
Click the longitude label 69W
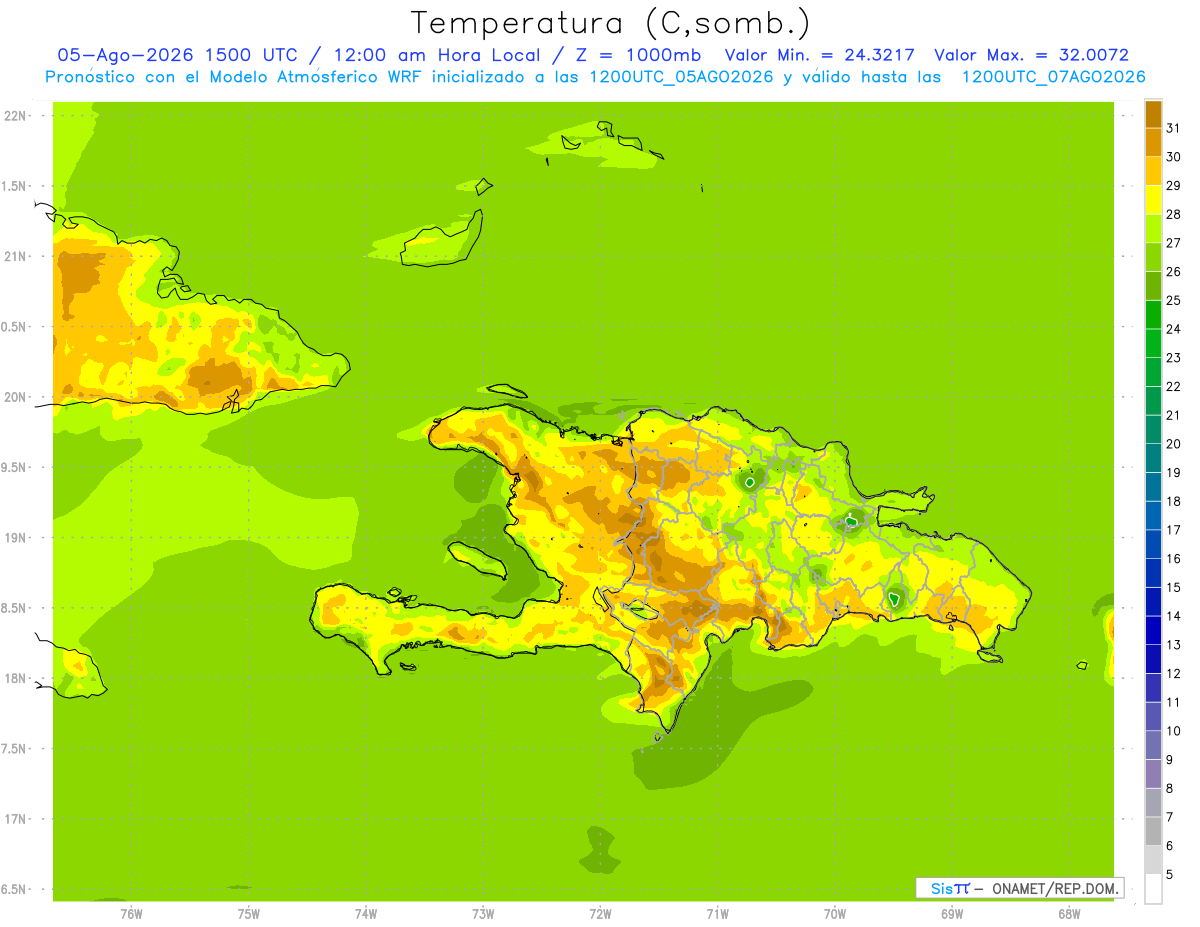[951, 913]
